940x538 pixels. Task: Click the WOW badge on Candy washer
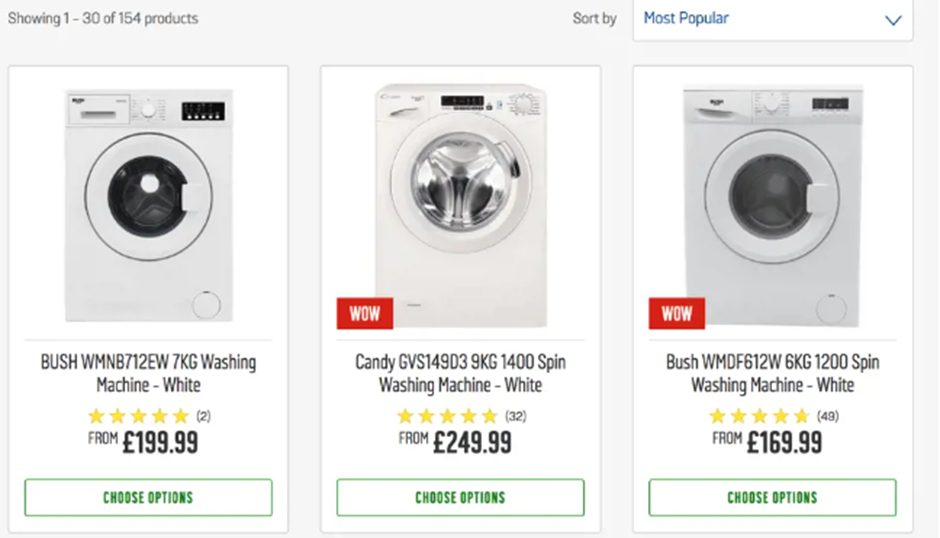pos(364,313)
